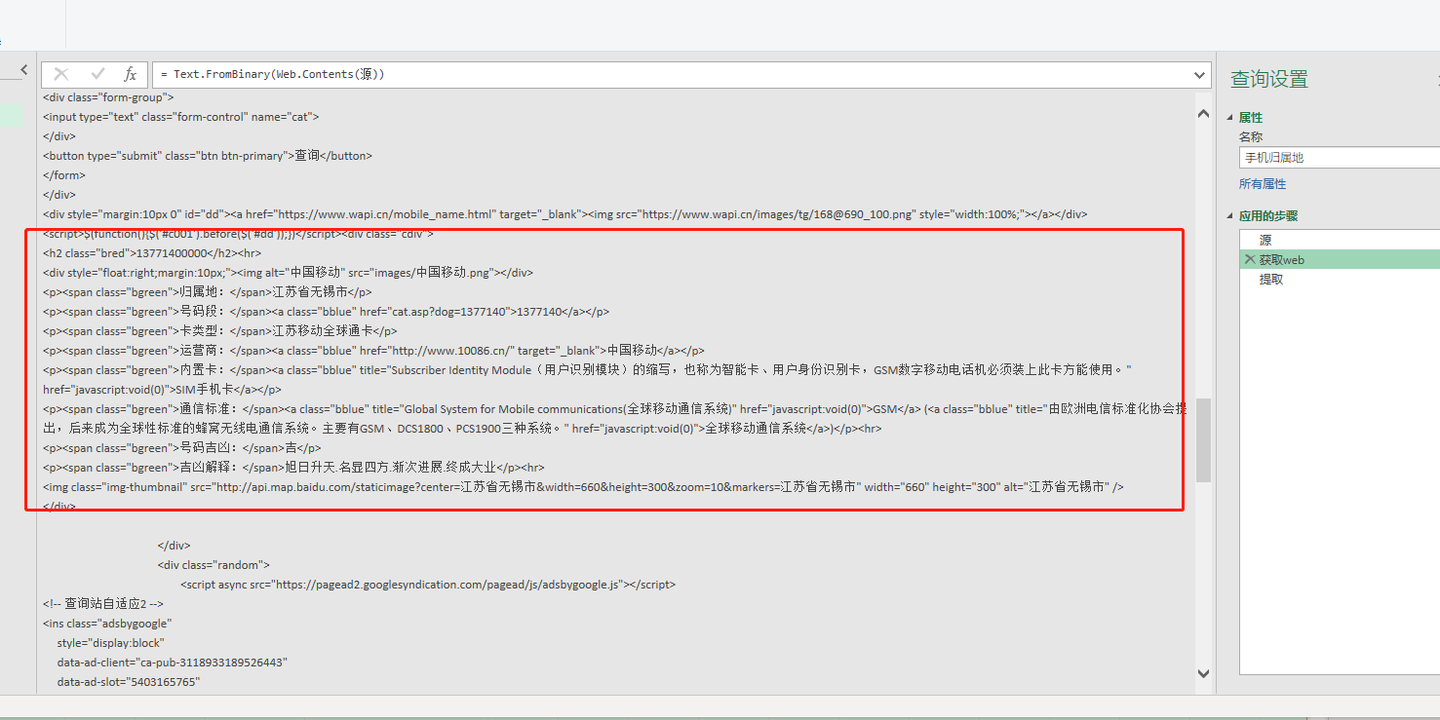This screenshot has height=720, width=1440.
Task: Click the 查询站自适应2 comment line
Action: point(103,604)
